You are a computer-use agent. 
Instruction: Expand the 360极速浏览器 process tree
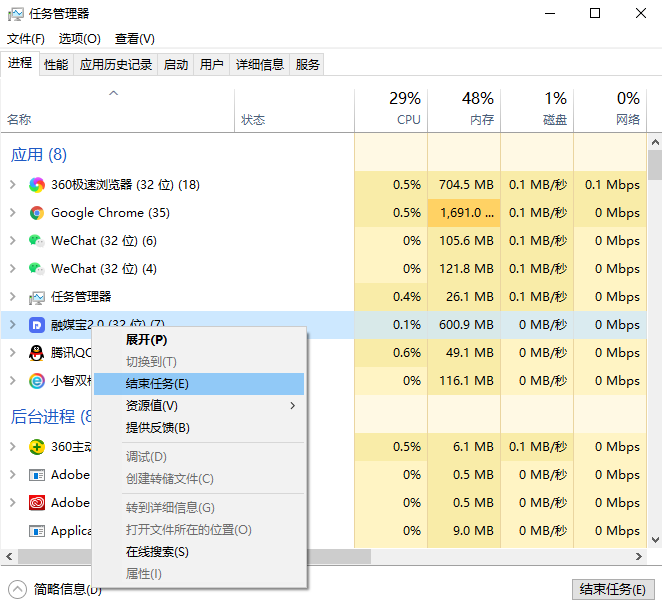click(x=12, y=185)
